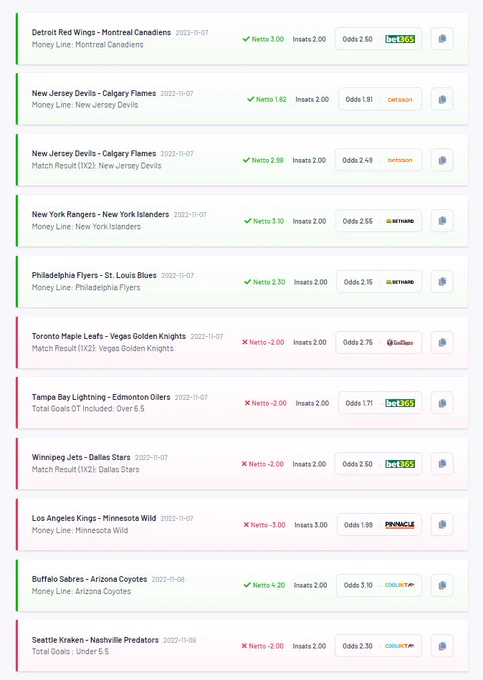Open Betsson odds 1.91 button
Screen dimensions: 483x680
click(x=380, y=99)
